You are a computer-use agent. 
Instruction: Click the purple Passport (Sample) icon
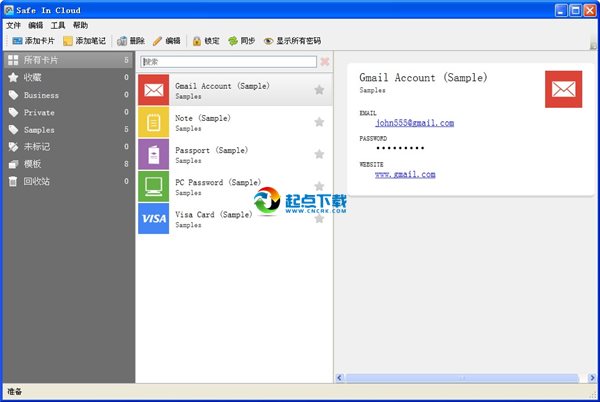[x=153, y=154]
